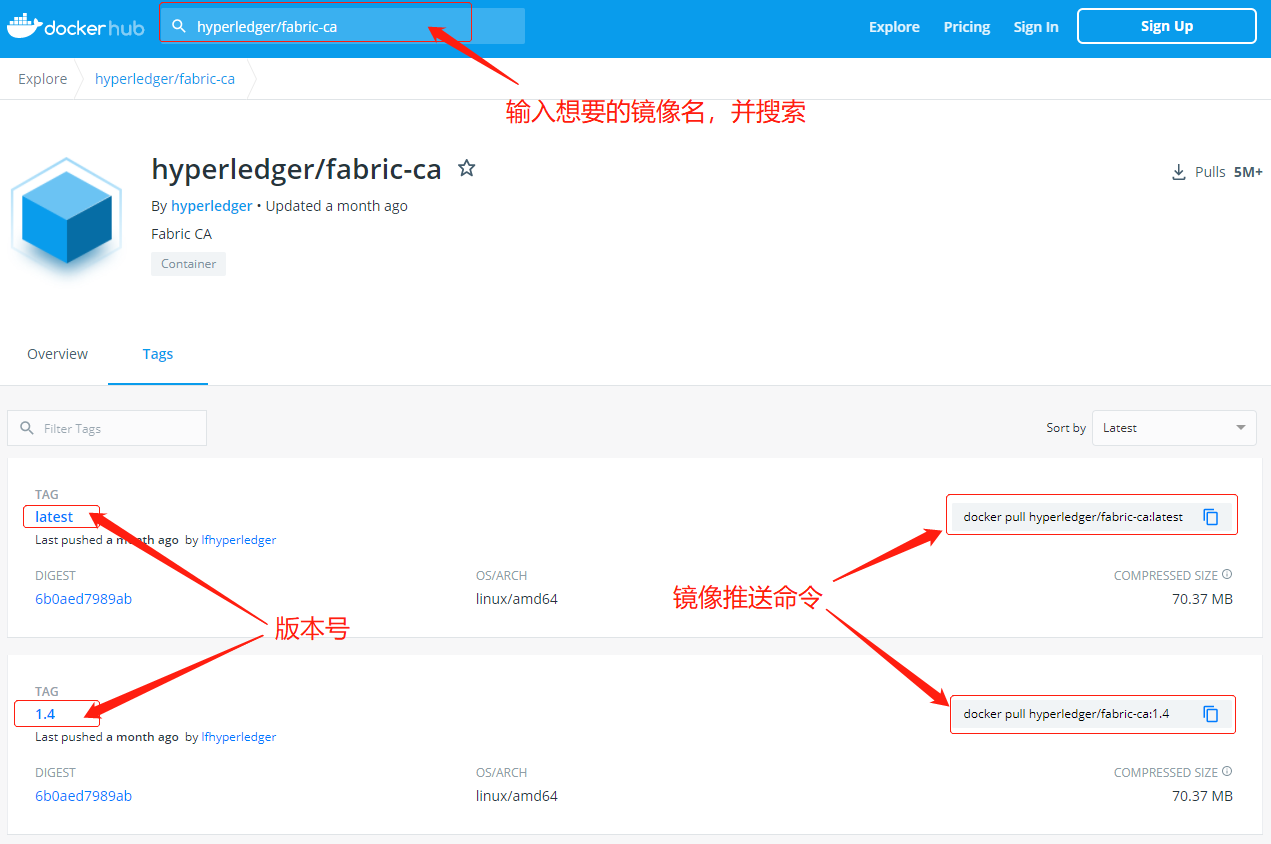The width and height of the screenshot is (1271, 844).
Task: Open the Sort by Latest dropdown
Action: point(1174,428)
